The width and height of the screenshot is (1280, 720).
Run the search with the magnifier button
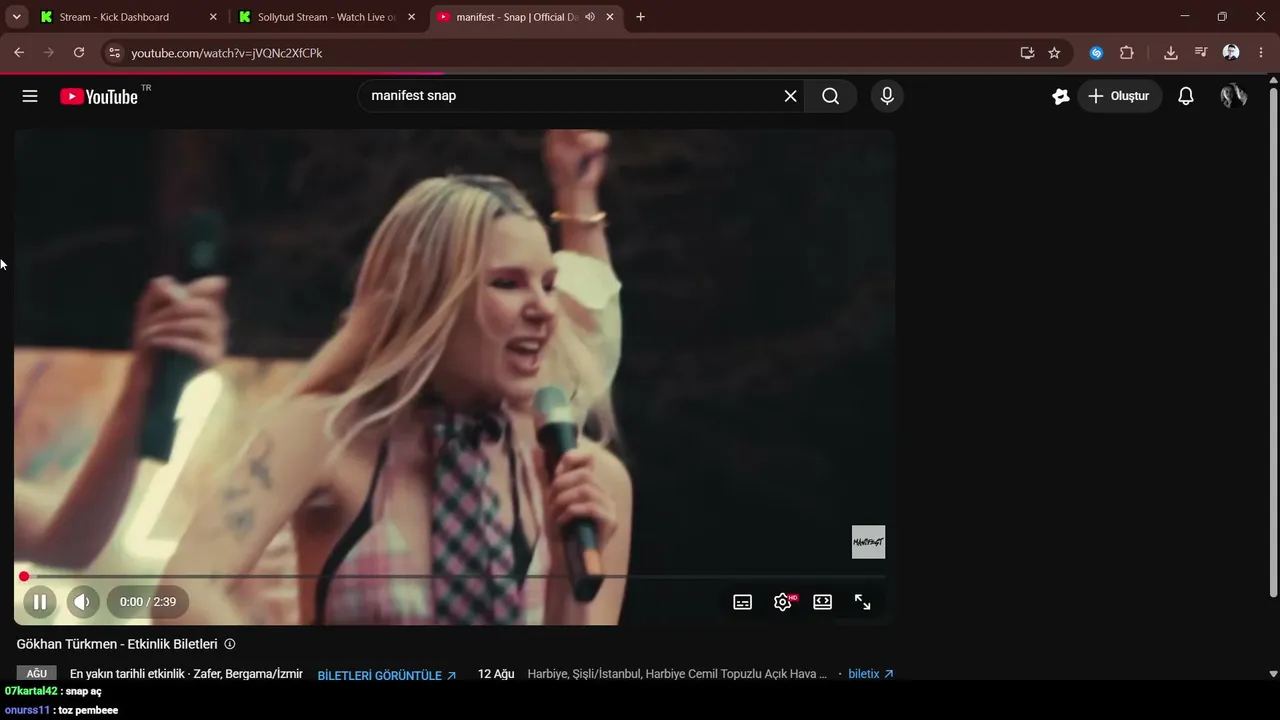[x=830, y=96]
